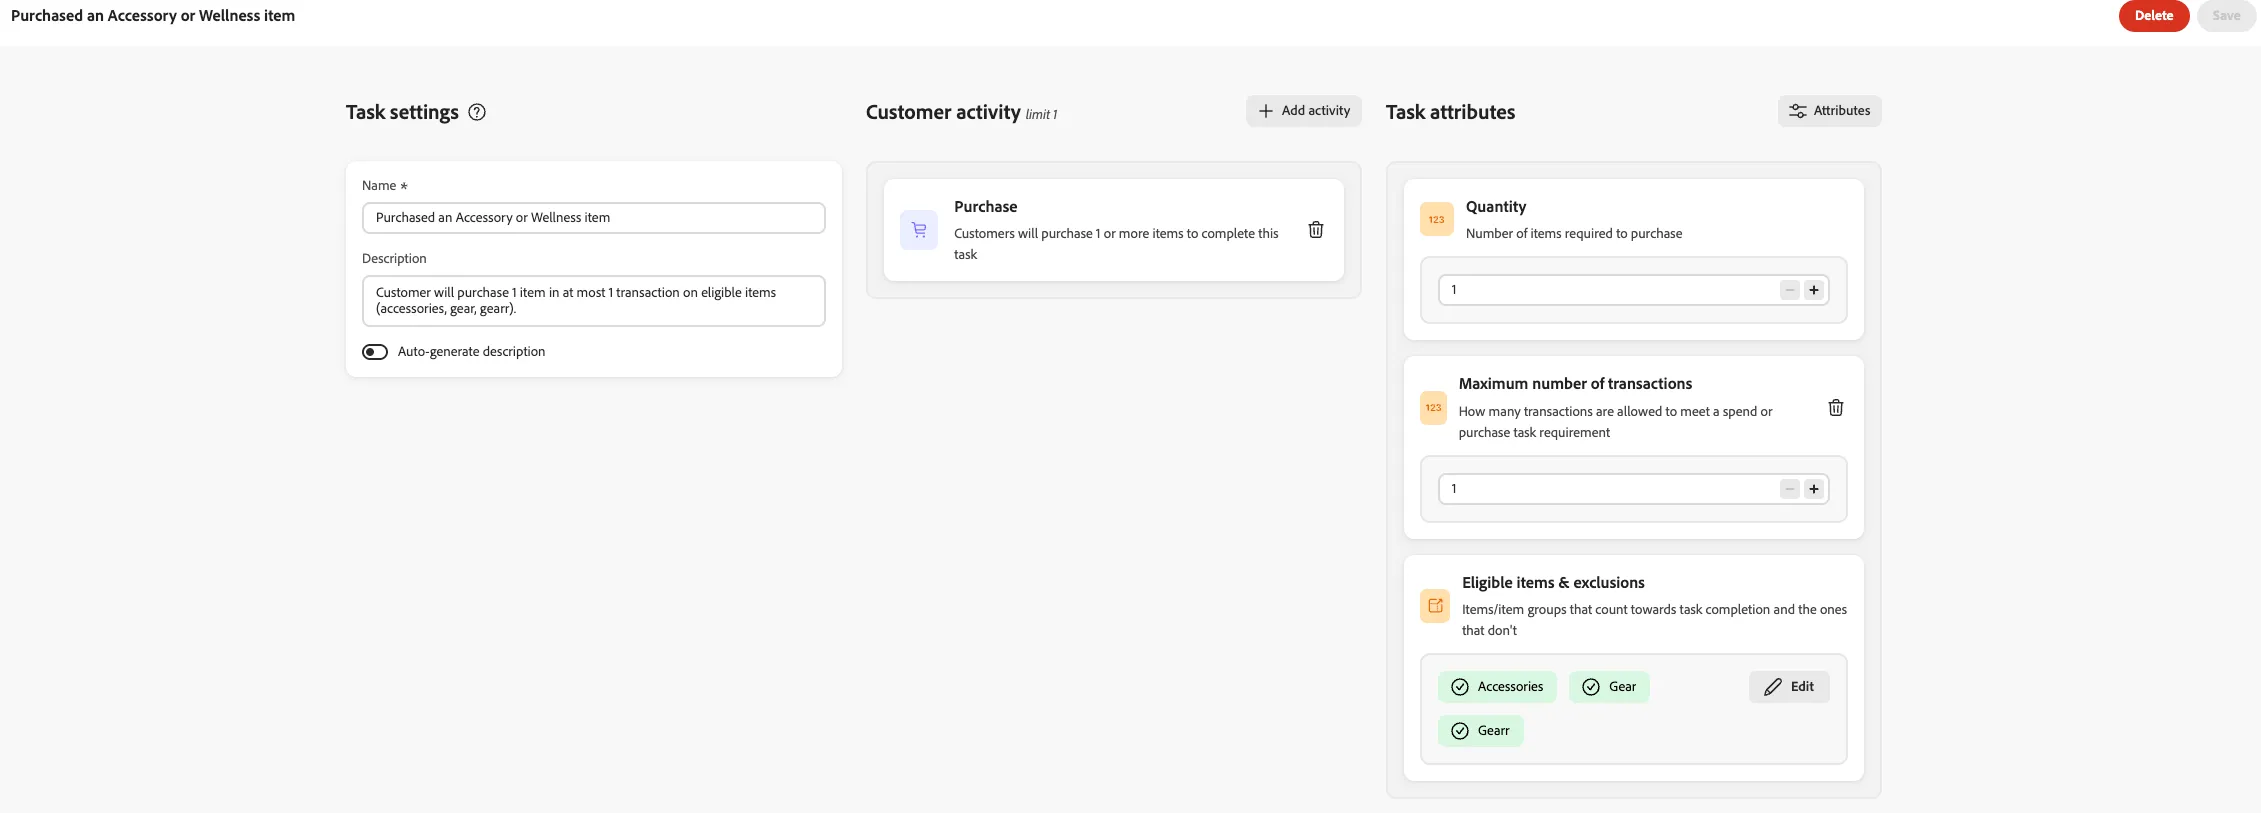The height and width of the screenshot is (813, 2261).
Task: Click into the Name input field
Action: click(594, 218)
